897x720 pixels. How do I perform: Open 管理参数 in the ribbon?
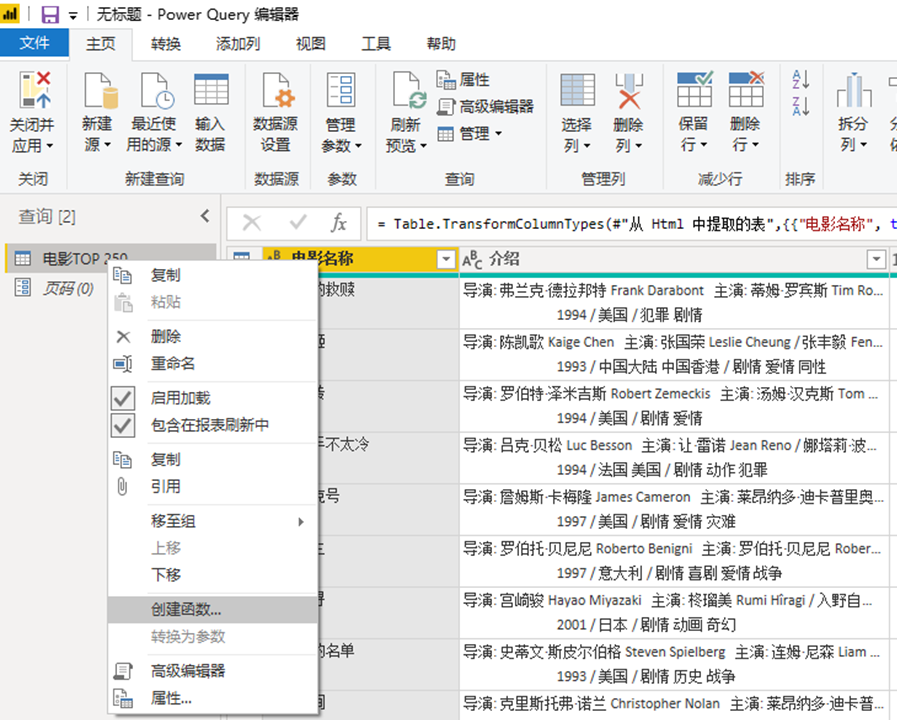click(x=340, y=110)
